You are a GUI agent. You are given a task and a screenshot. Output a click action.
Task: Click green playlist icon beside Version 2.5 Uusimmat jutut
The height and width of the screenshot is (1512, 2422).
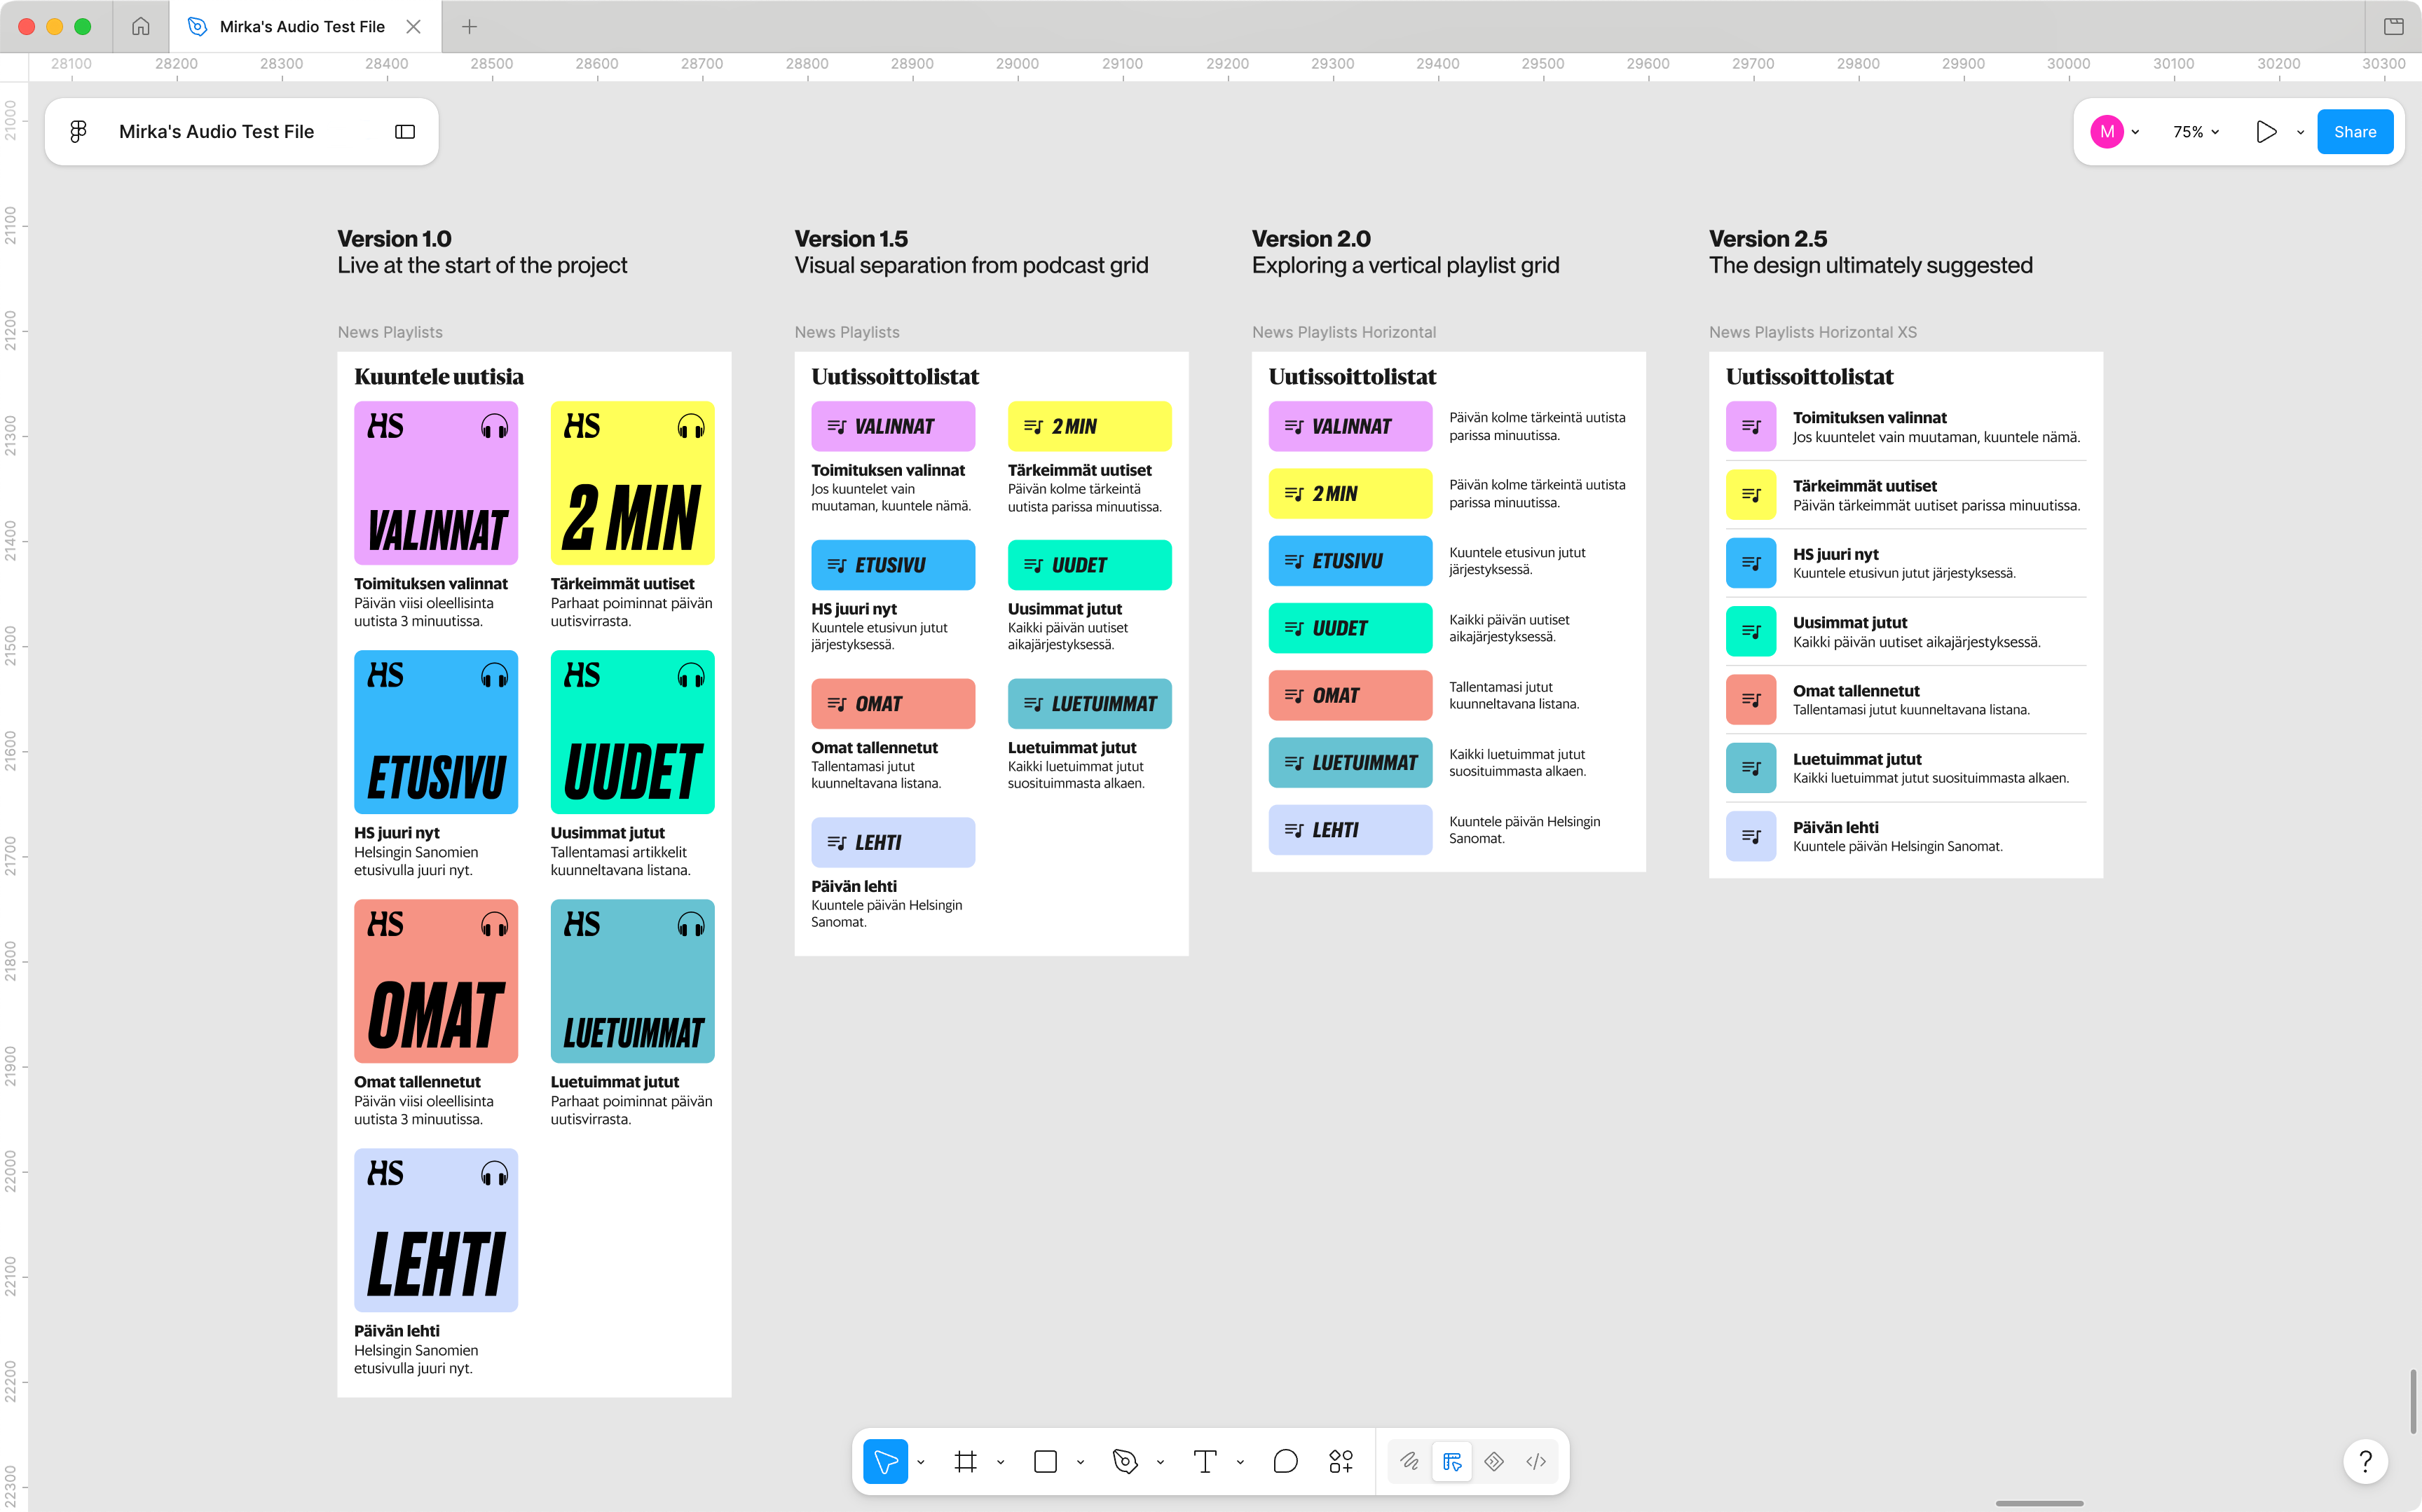click(x=1751, y=631)
